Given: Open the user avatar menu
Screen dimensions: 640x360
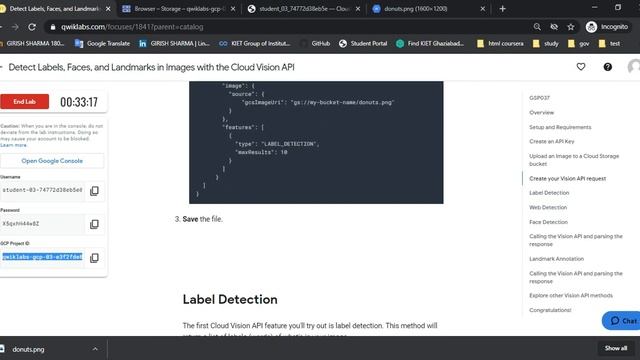Looking at the screenshot, I should point(633,67).
